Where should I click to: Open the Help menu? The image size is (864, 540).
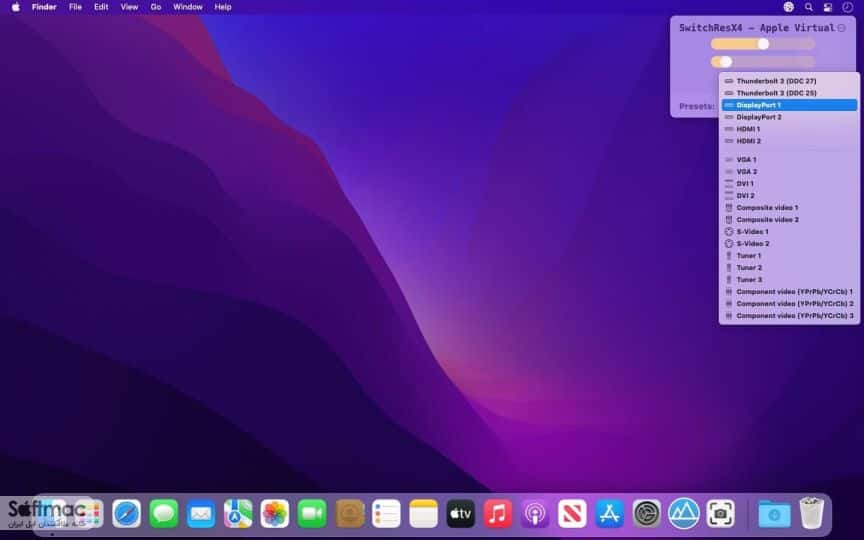point(223,7)
